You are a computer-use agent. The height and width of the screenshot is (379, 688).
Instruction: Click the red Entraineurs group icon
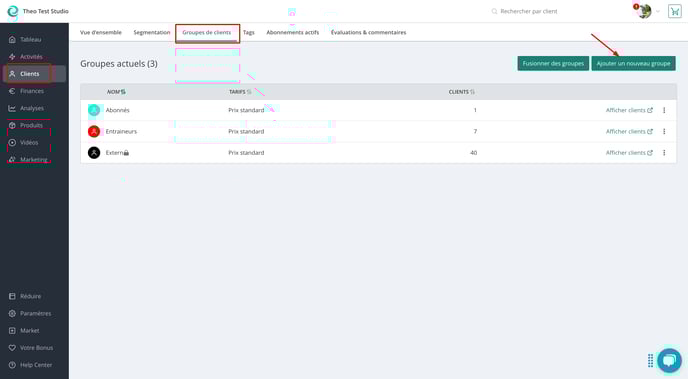click(x=94, y=131)
